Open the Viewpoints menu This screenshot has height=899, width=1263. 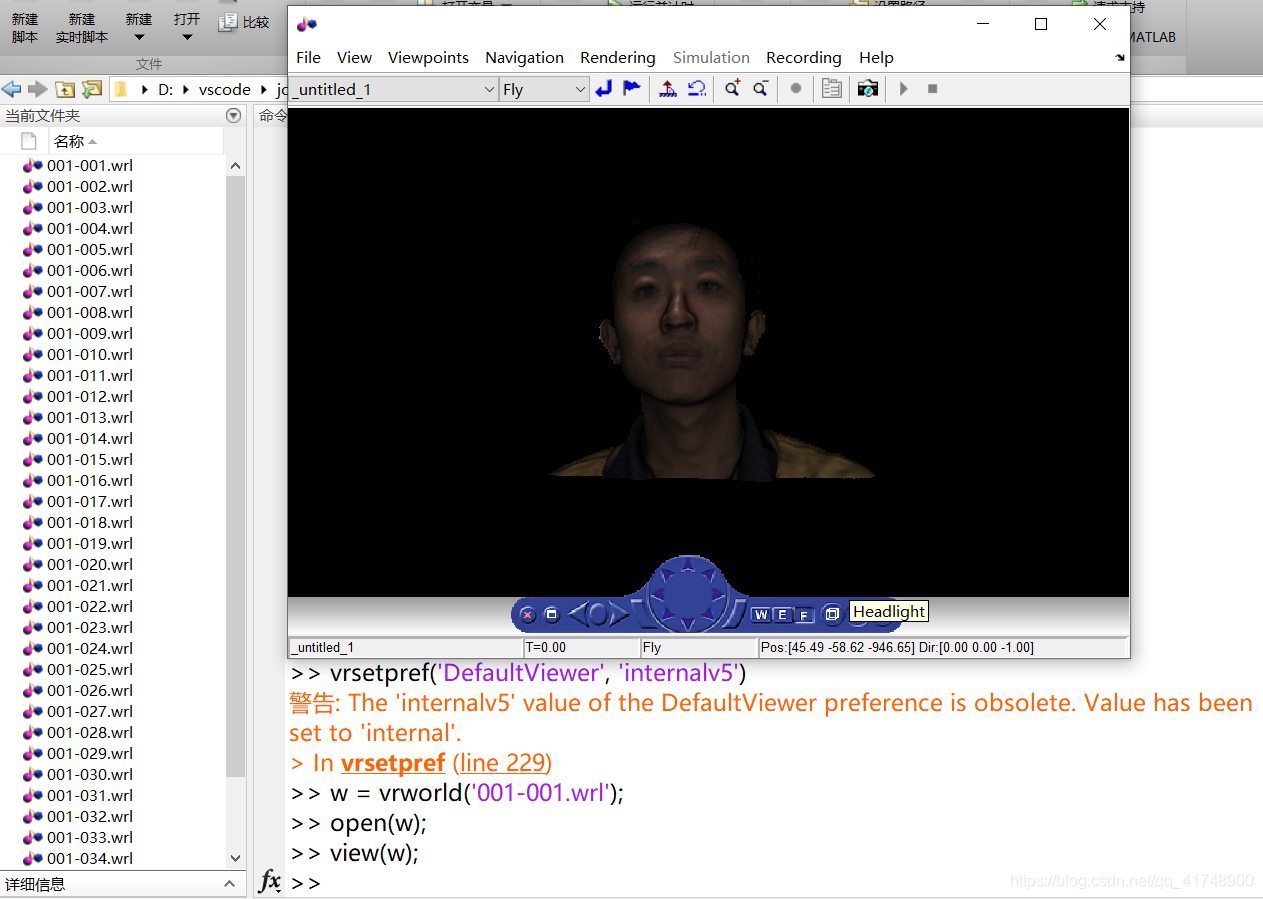tap(428, 57)
